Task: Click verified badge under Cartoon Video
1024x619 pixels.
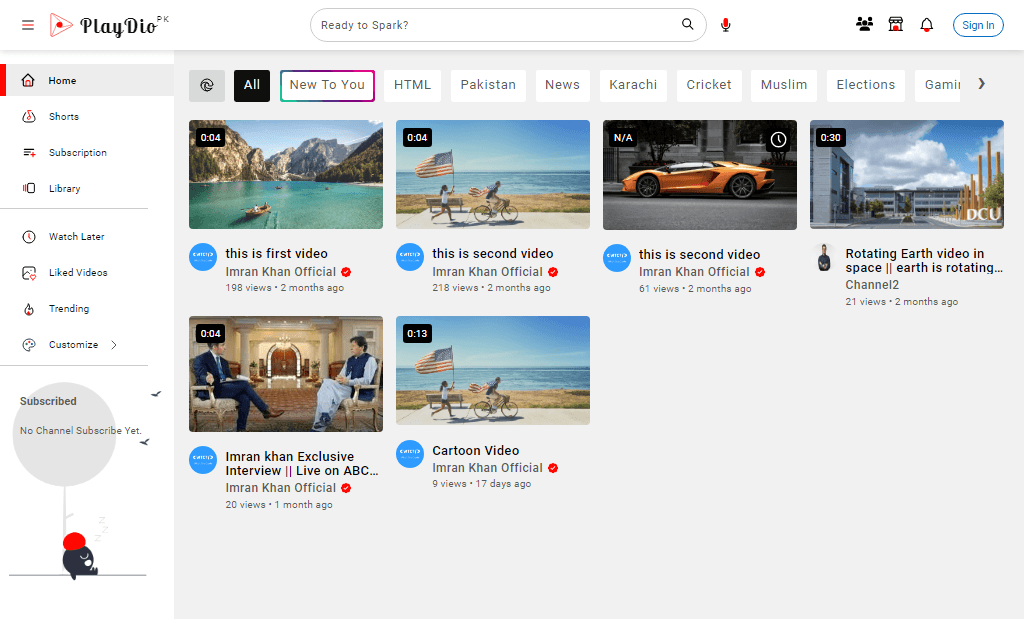Action: tap(553, 468)
